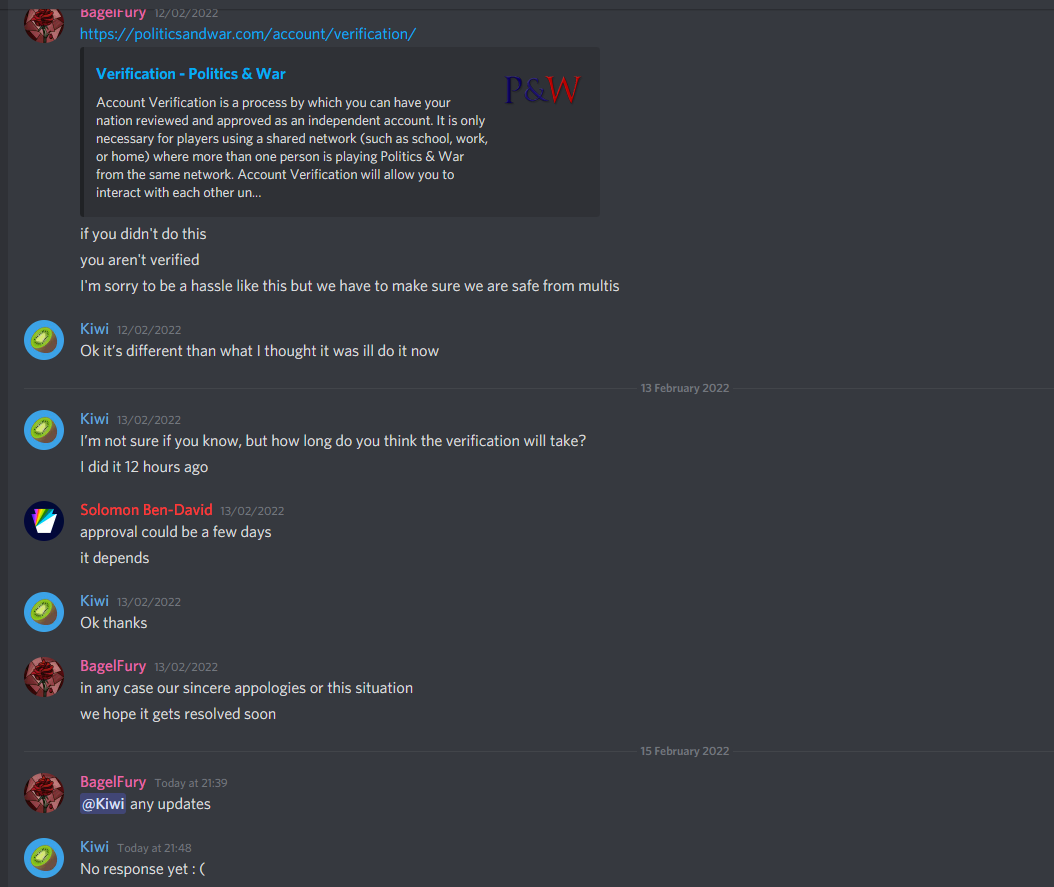Click Kiwi's avatar beside the verification question
Image resolution: width=1054 pixels, height=887 pixels.
tap(44, 430)
